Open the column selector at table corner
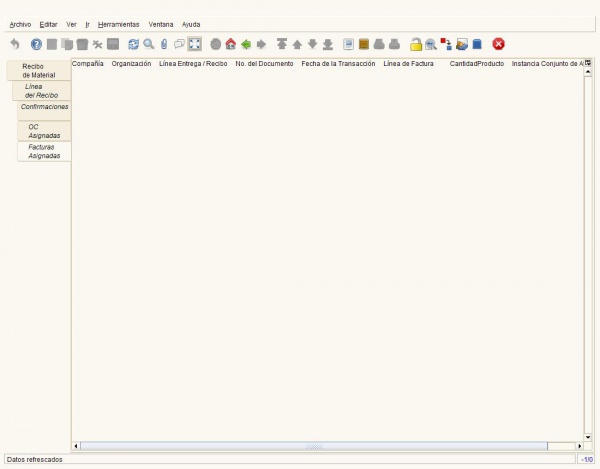The height and width of the screenshot is (469, 600). click(588, 63)
